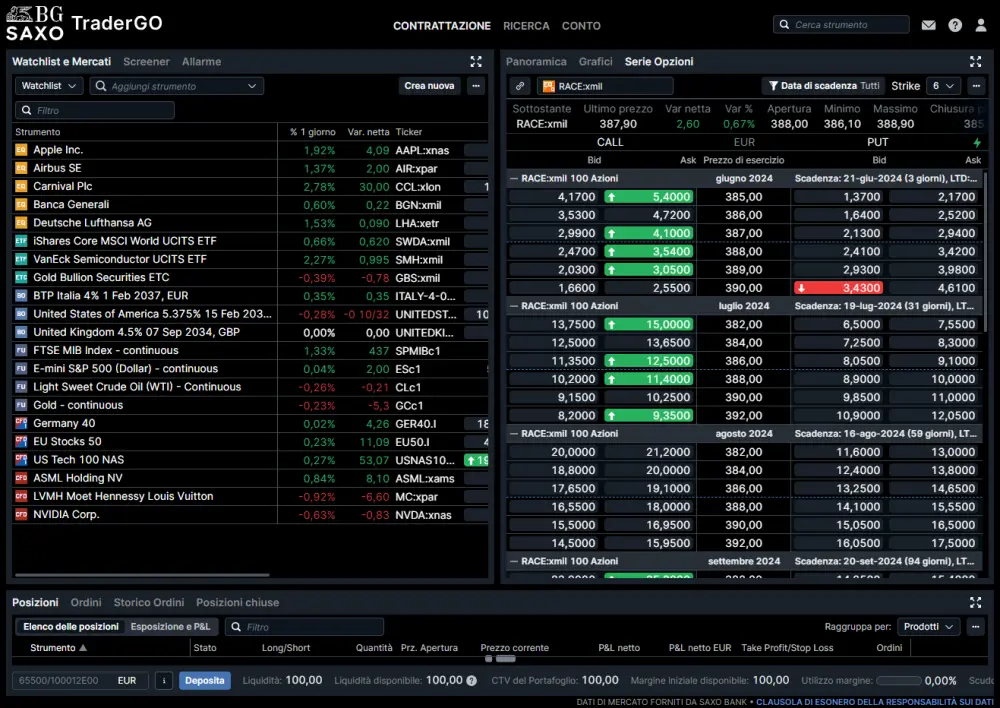
Task: Open watchlist more options ellipsis menu
Action: click(476, 85)
